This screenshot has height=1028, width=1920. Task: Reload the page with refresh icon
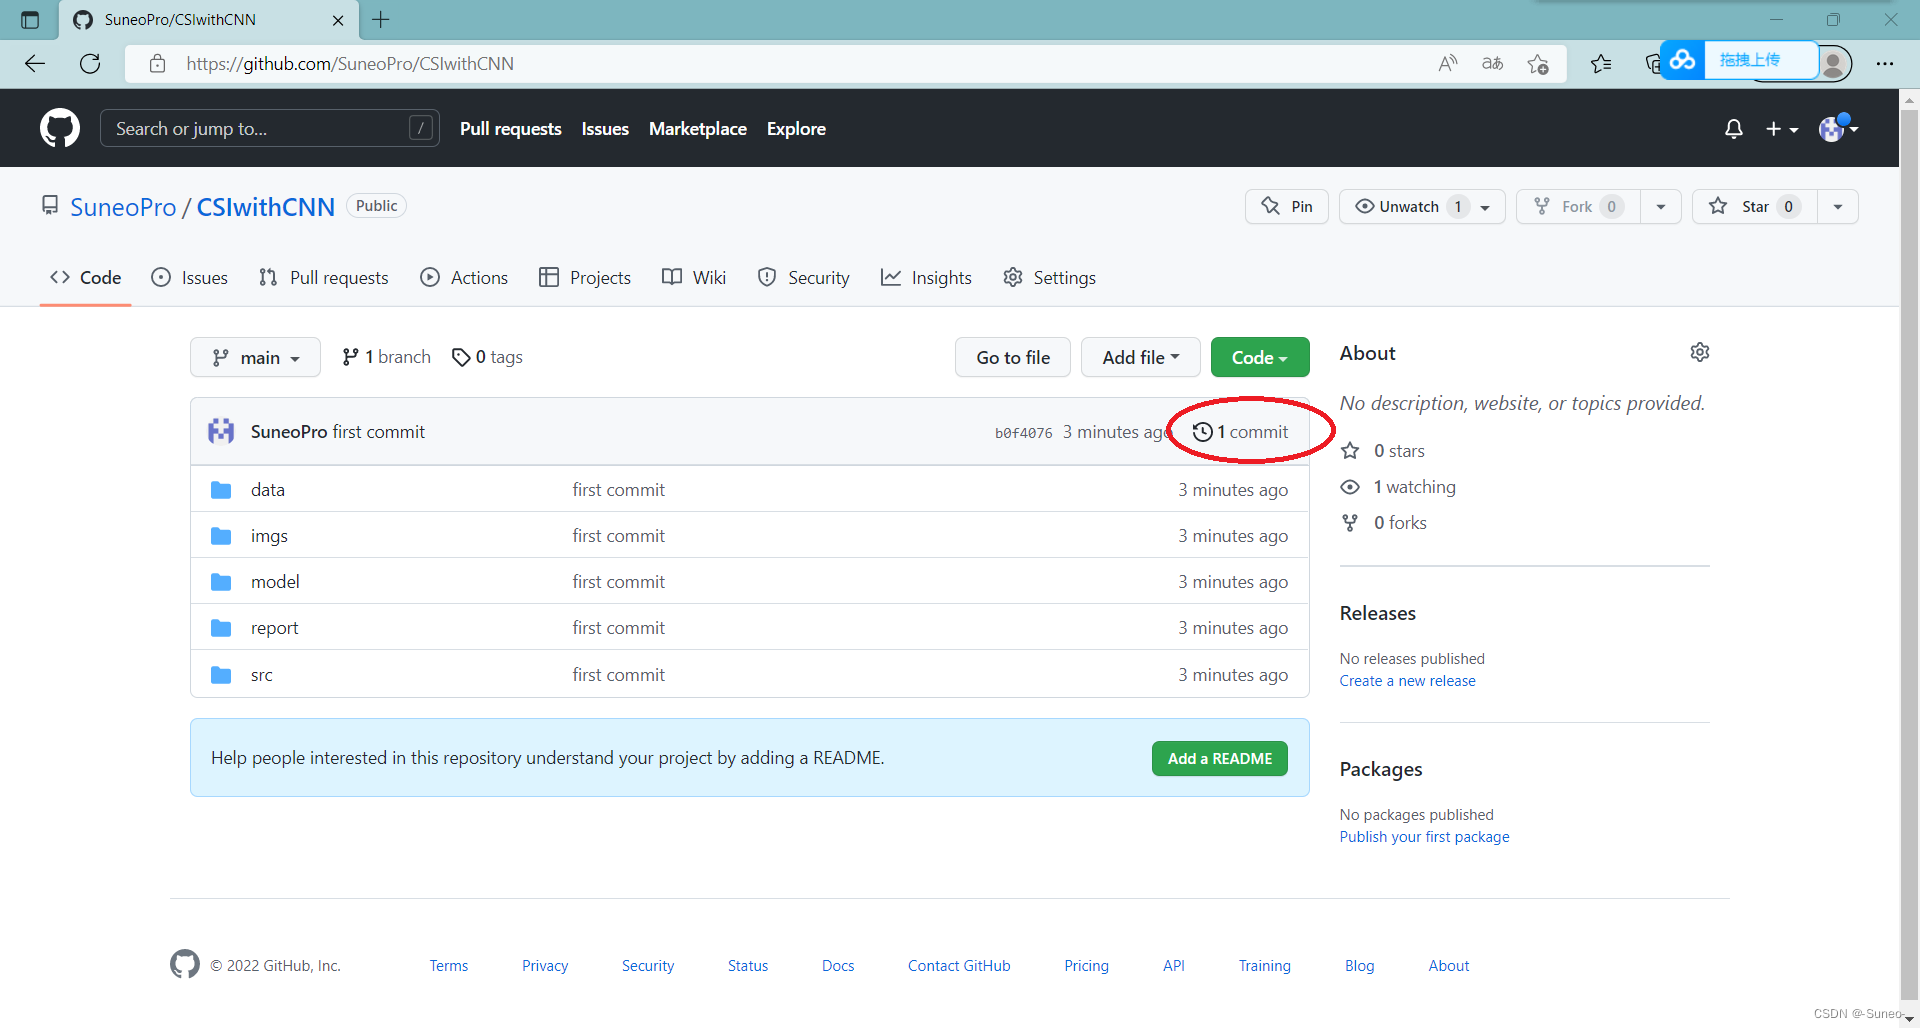(90, 64)
